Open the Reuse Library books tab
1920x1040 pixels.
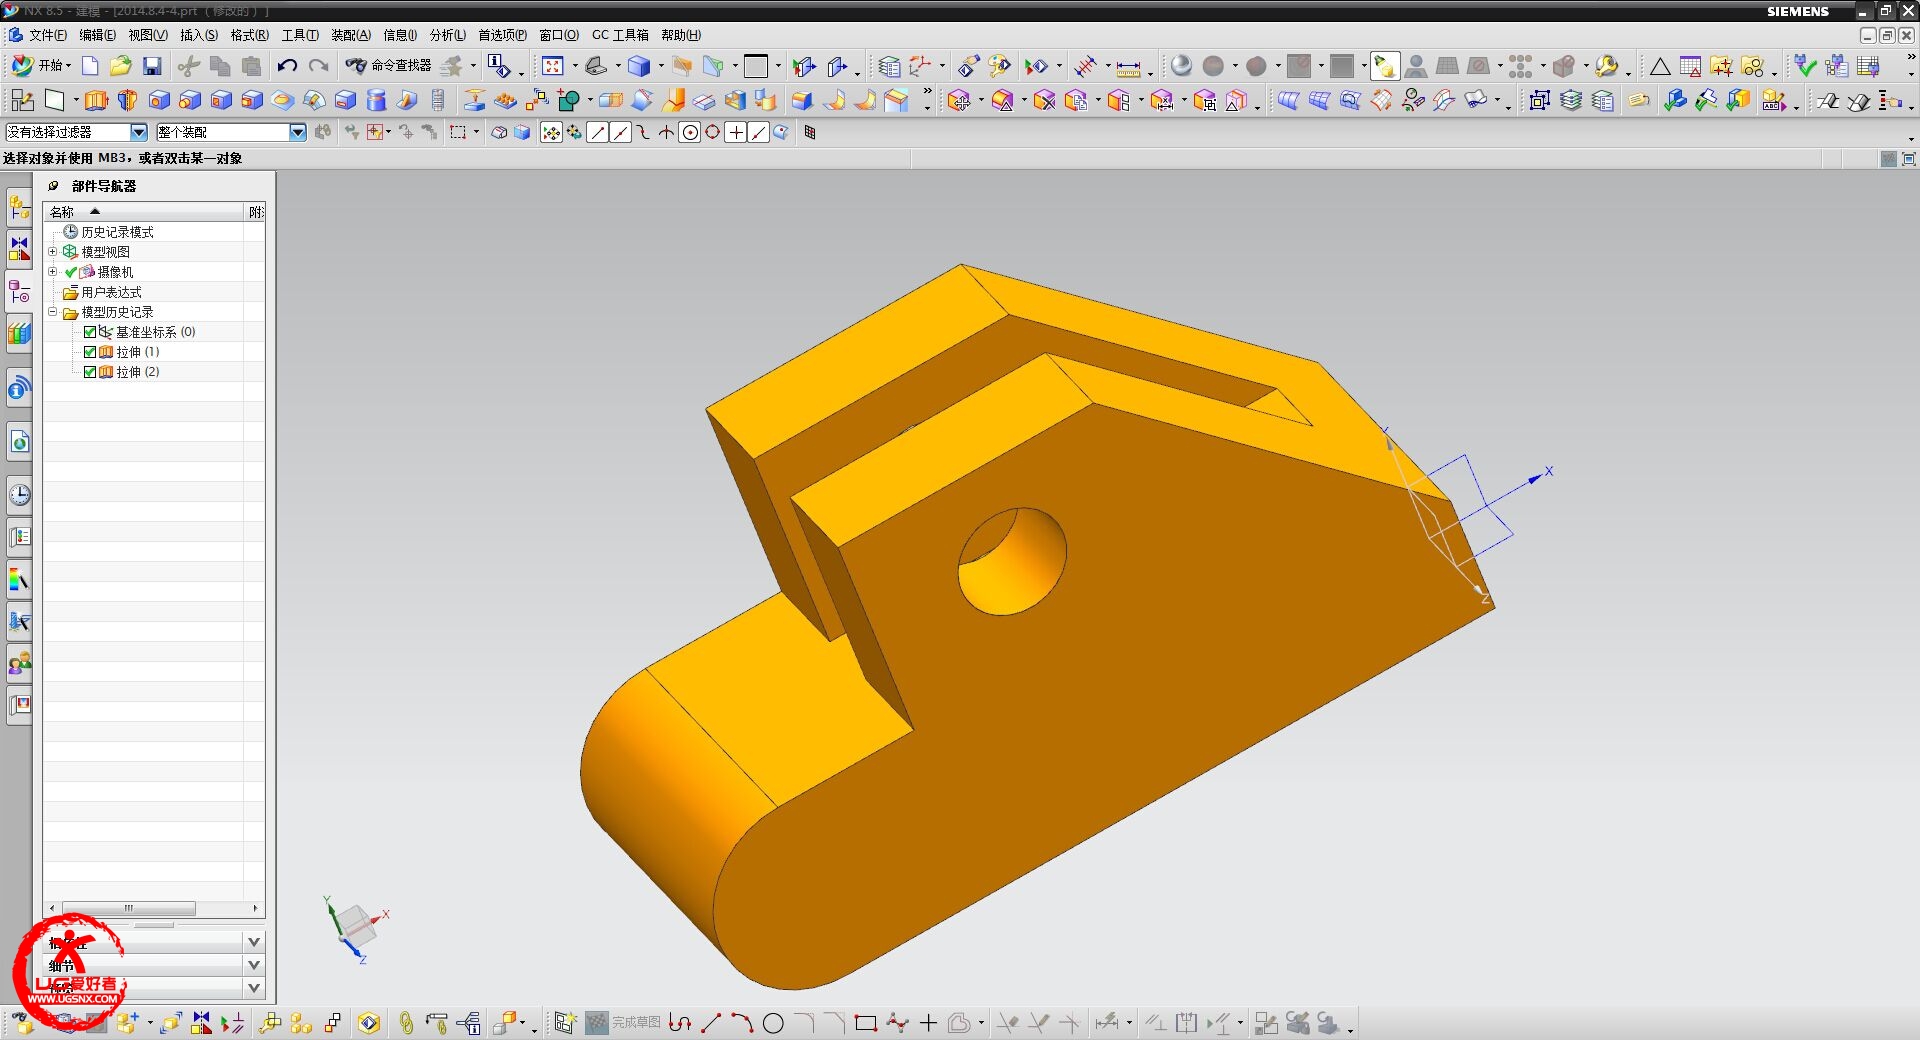pyautogui.click(x=20, y=333)
